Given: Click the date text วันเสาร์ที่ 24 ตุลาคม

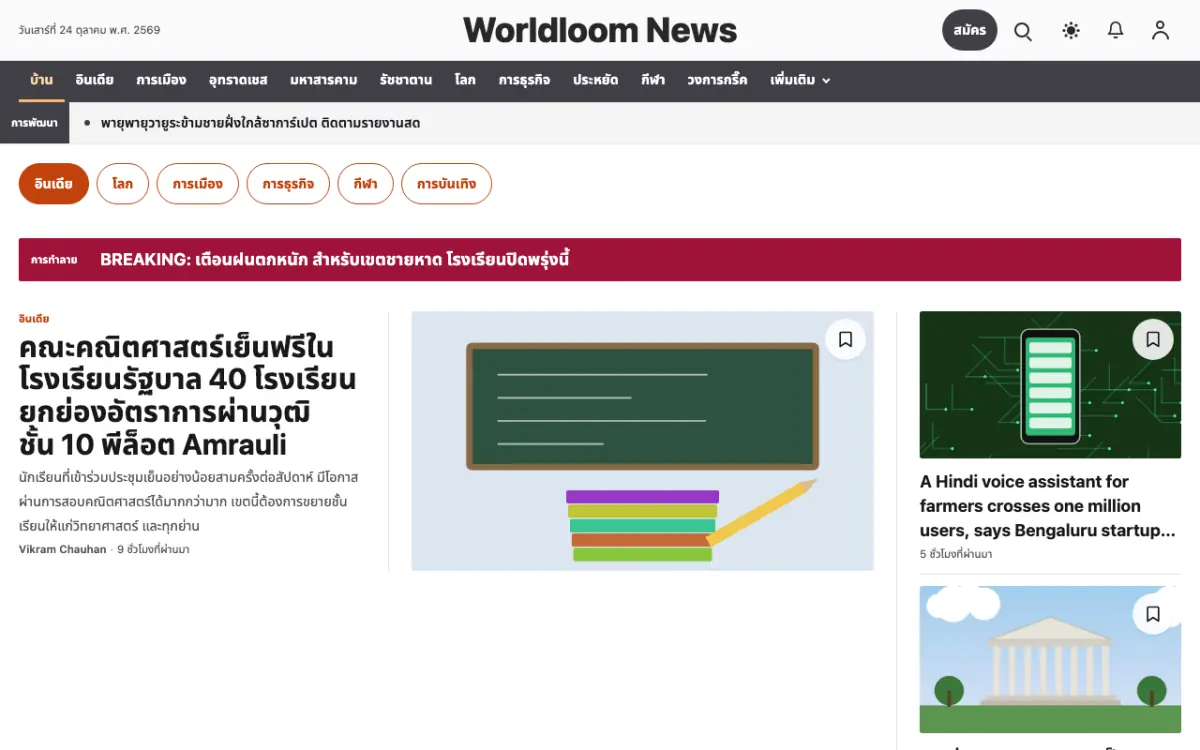Looking at the screenshot, I should tap(89, 30).
